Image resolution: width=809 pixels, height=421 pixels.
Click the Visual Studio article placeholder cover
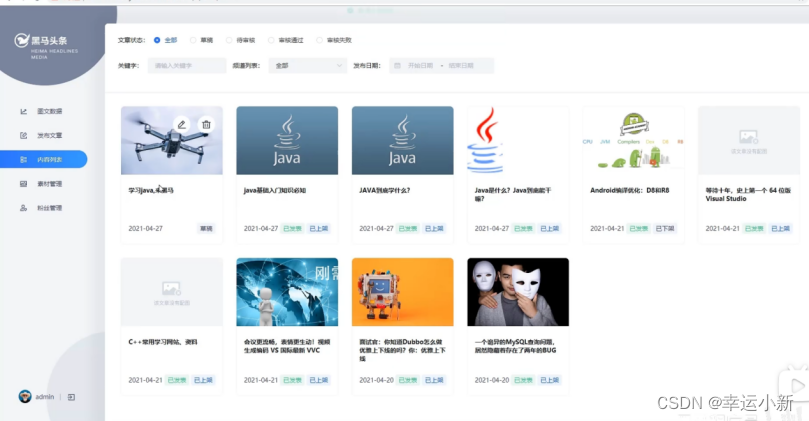pos(749,140)
